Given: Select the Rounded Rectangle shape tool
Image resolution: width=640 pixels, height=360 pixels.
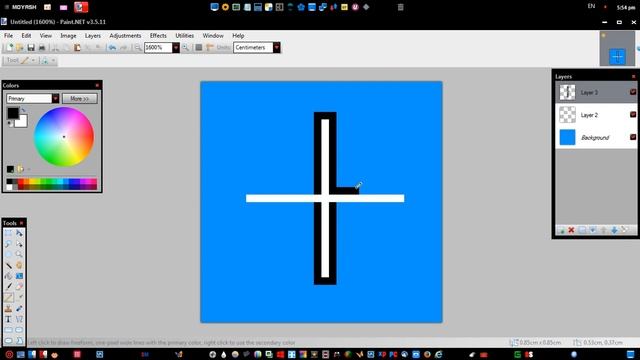Looking at the screenshot, I should 19,330.
